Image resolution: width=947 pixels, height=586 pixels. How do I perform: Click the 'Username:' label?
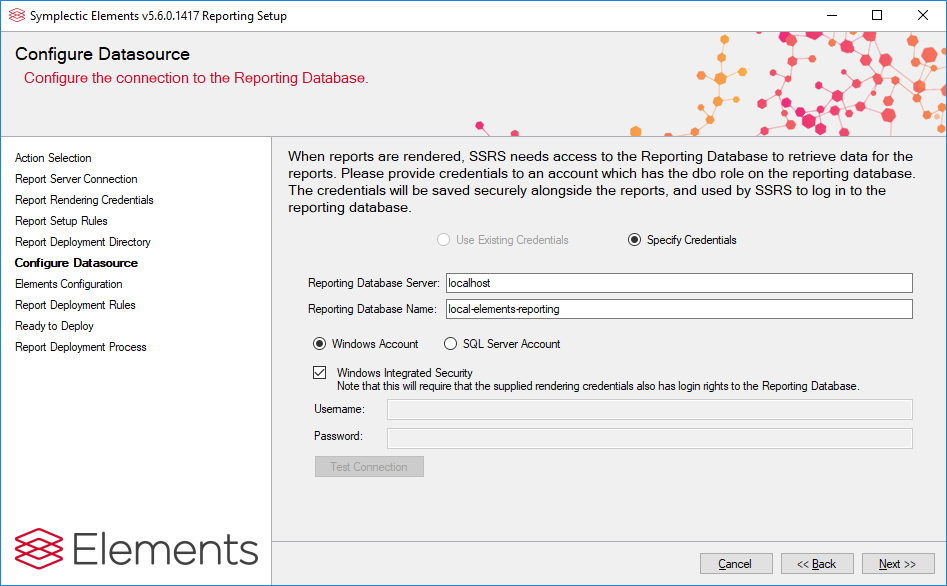point(339,409)
